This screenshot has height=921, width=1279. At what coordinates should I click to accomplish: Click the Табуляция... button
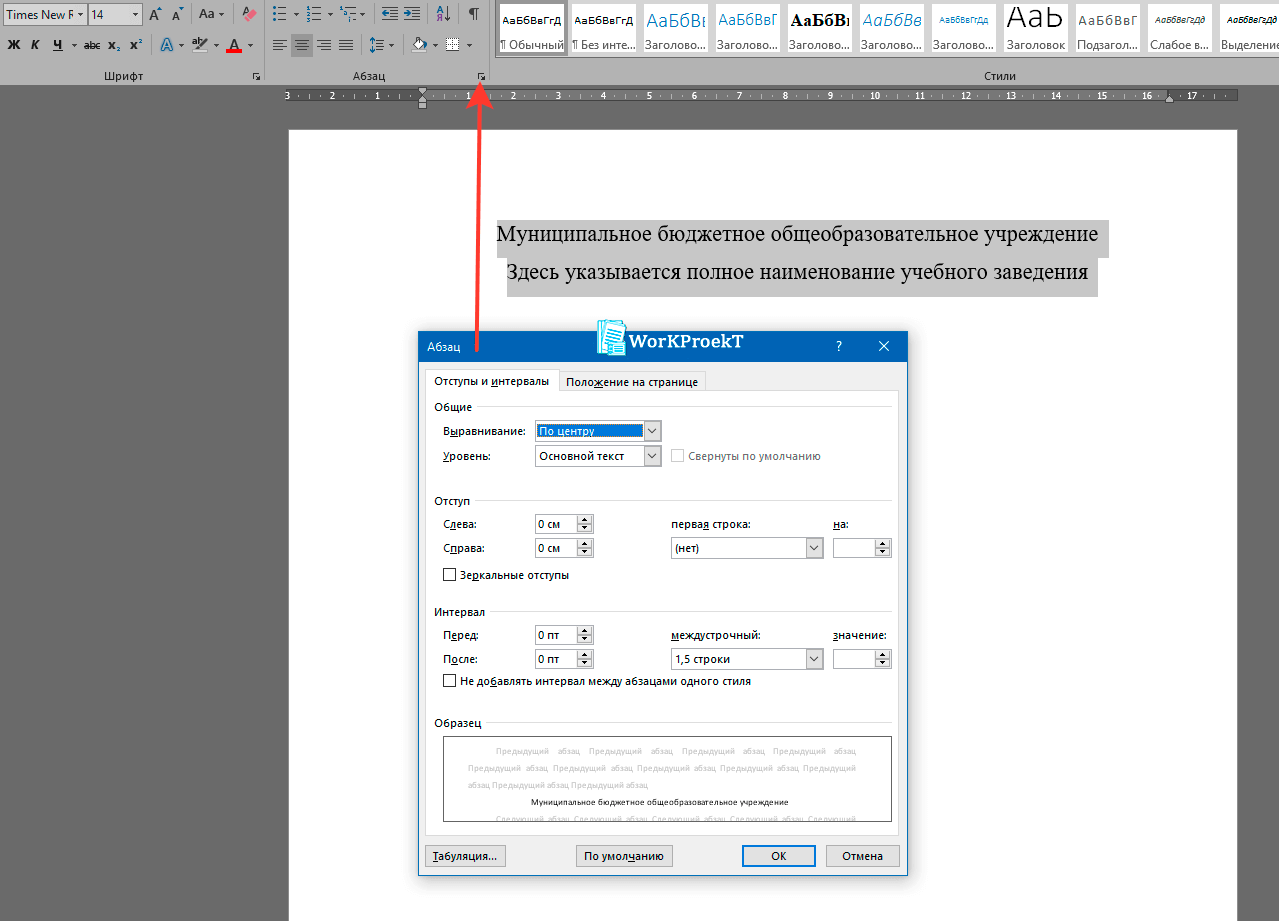click(x=465, y=856)
